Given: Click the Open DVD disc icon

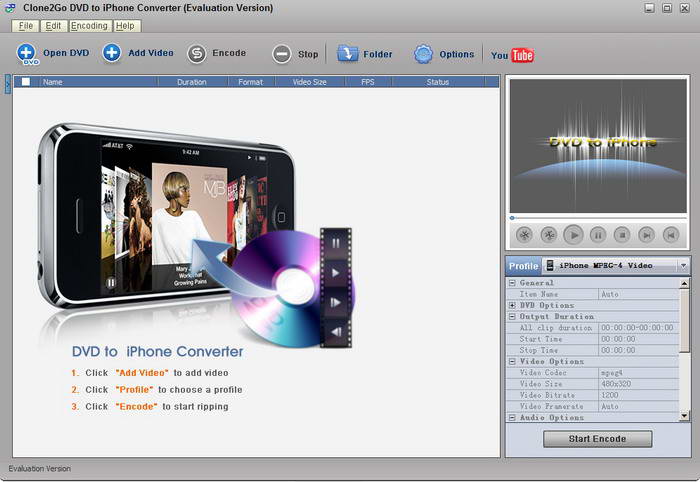Looking at the screenshot, I should (27, 54).
